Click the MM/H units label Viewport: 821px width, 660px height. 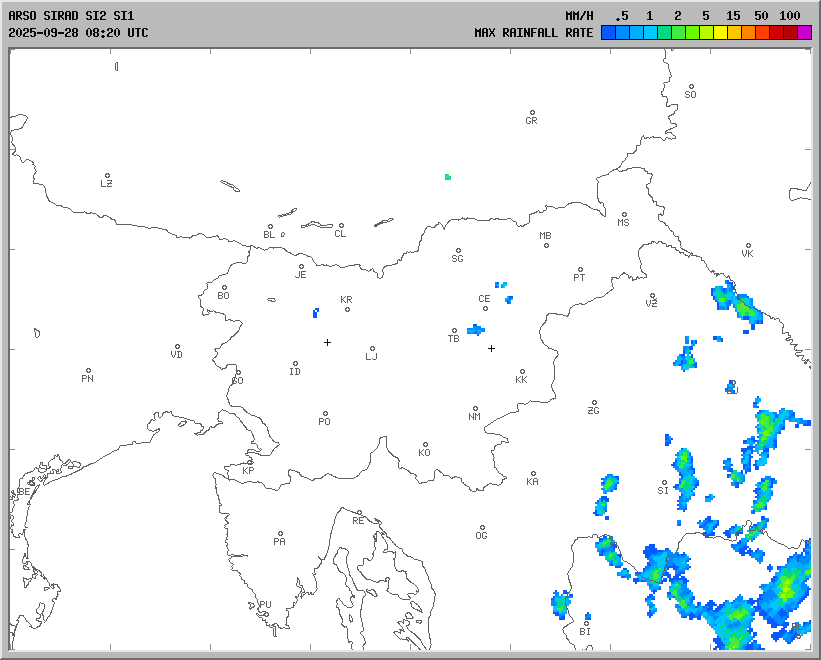(579, 16)
